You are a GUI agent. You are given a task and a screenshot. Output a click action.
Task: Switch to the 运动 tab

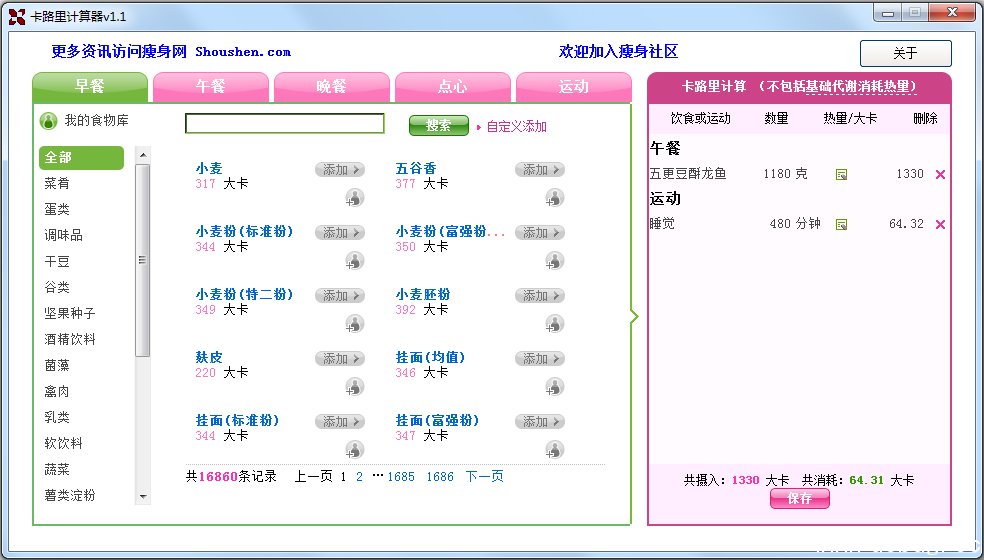[x=574, y=87]
